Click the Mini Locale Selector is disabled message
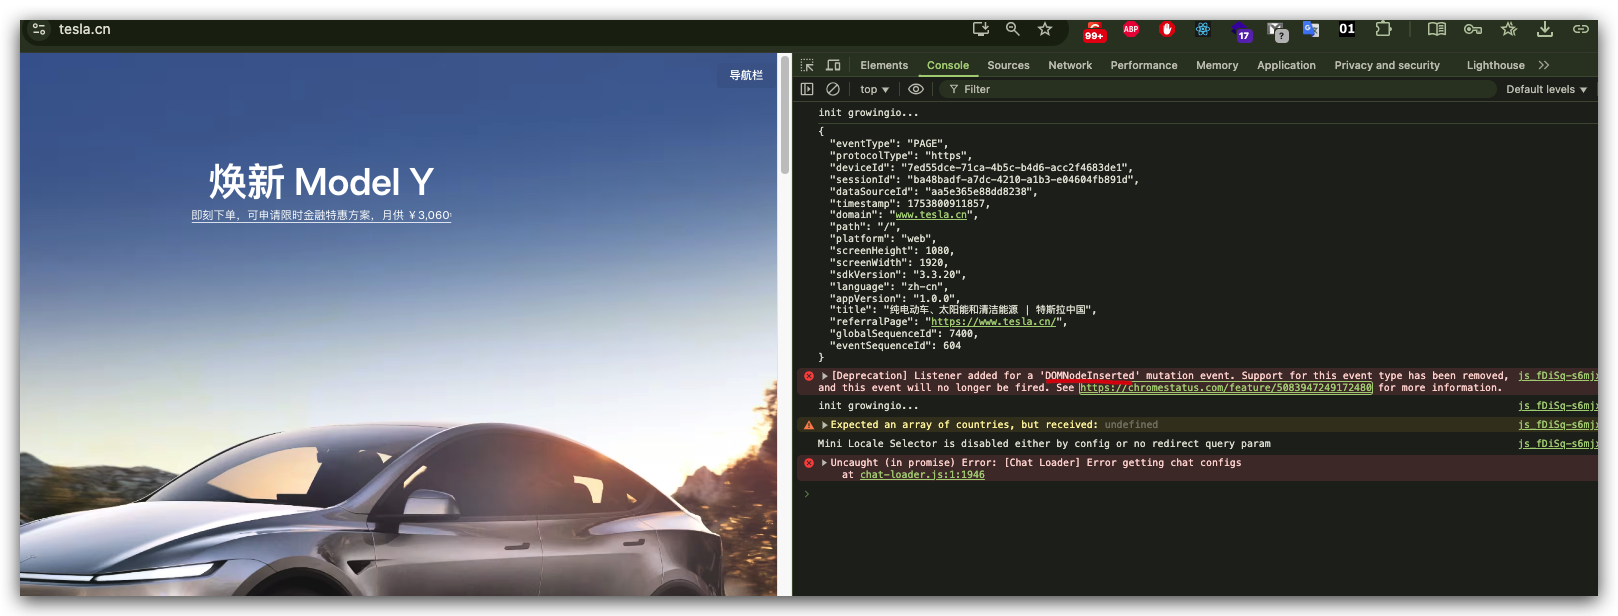 click(x=1044, y=444)
